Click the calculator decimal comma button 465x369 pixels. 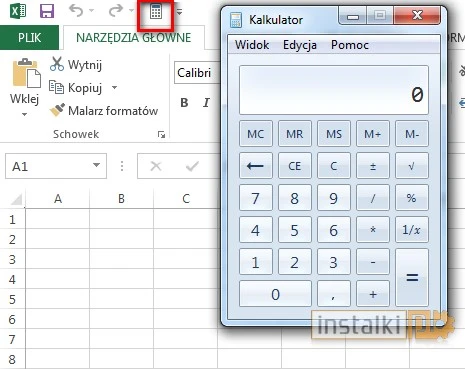[334, 294]
